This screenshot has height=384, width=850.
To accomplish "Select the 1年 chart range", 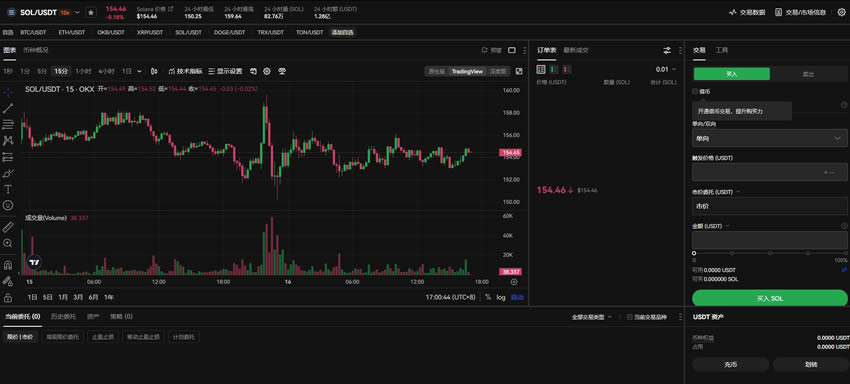I will click(x=109, y=297).
